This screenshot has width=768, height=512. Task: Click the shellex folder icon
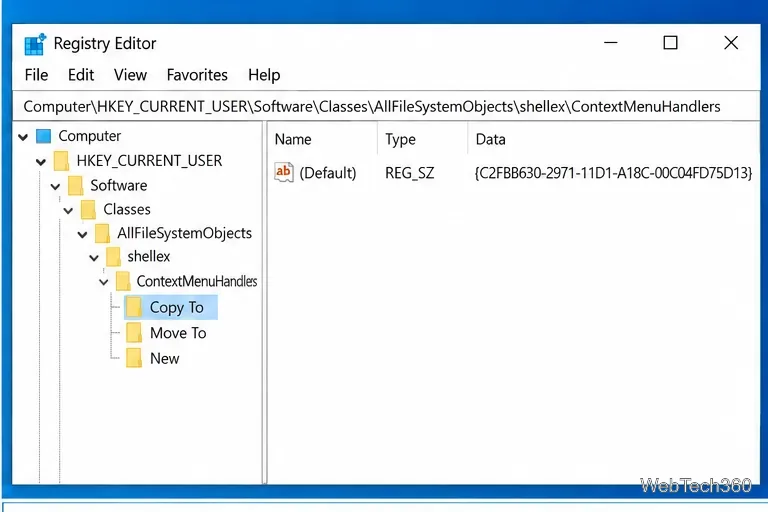(113, 256)
